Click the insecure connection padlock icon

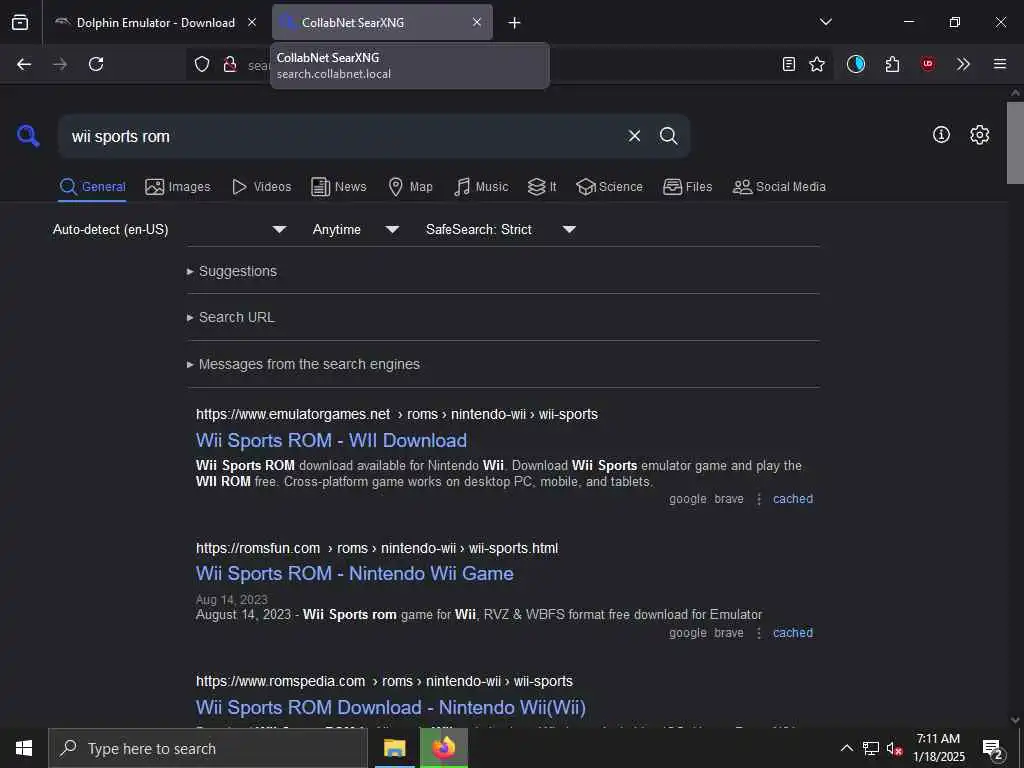(x=230, y=64)
